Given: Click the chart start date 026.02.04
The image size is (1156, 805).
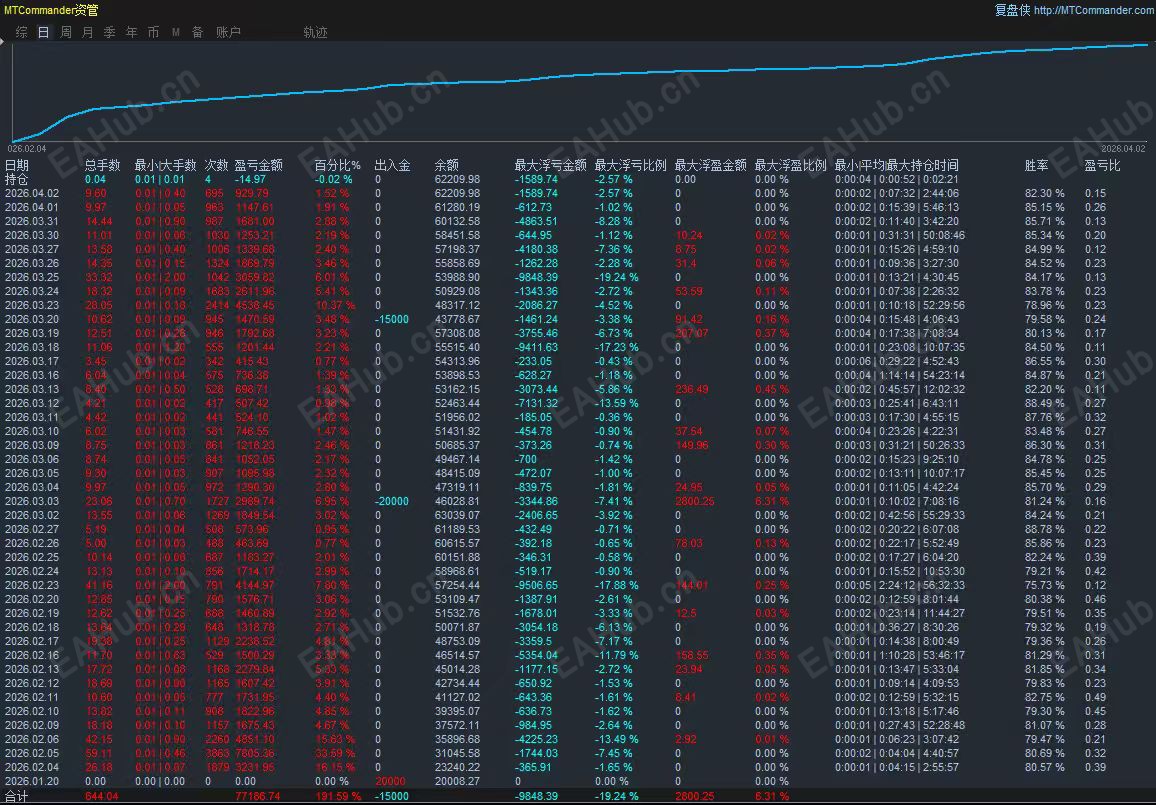Looking at the screenshot, I should pyautogui.click(x=27, y=148).
